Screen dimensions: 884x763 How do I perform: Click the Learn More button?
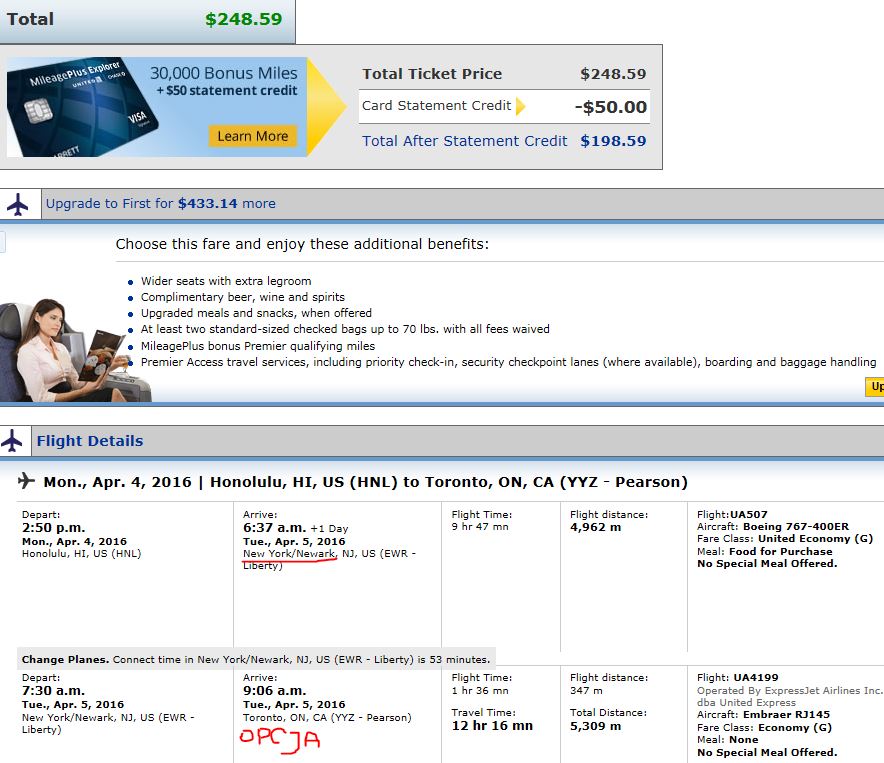[x=253, y=136]
